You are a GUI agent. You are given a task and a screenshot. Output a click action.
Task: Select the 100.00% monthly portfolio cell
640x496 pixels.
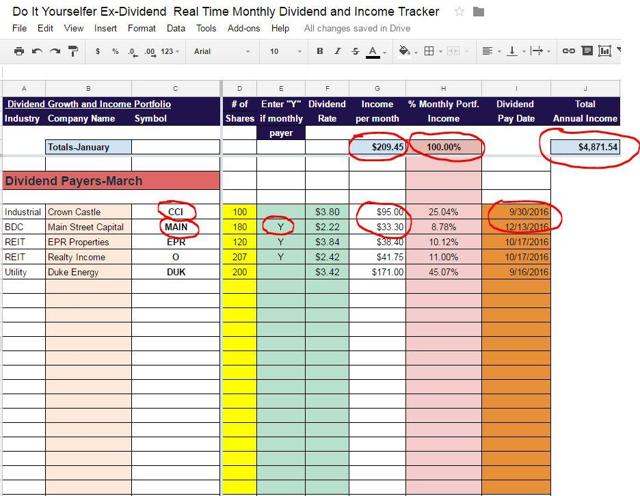coord(444,147)
